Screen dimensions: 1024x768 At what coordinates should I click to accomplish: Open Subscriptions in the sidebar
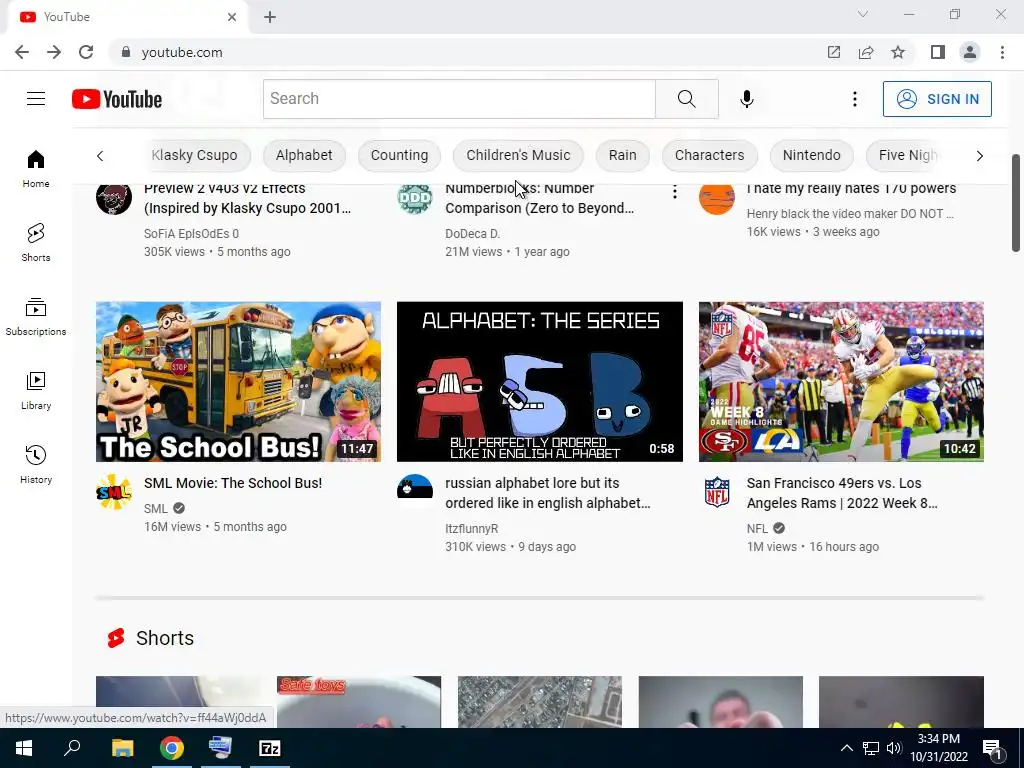click(36, 316)
